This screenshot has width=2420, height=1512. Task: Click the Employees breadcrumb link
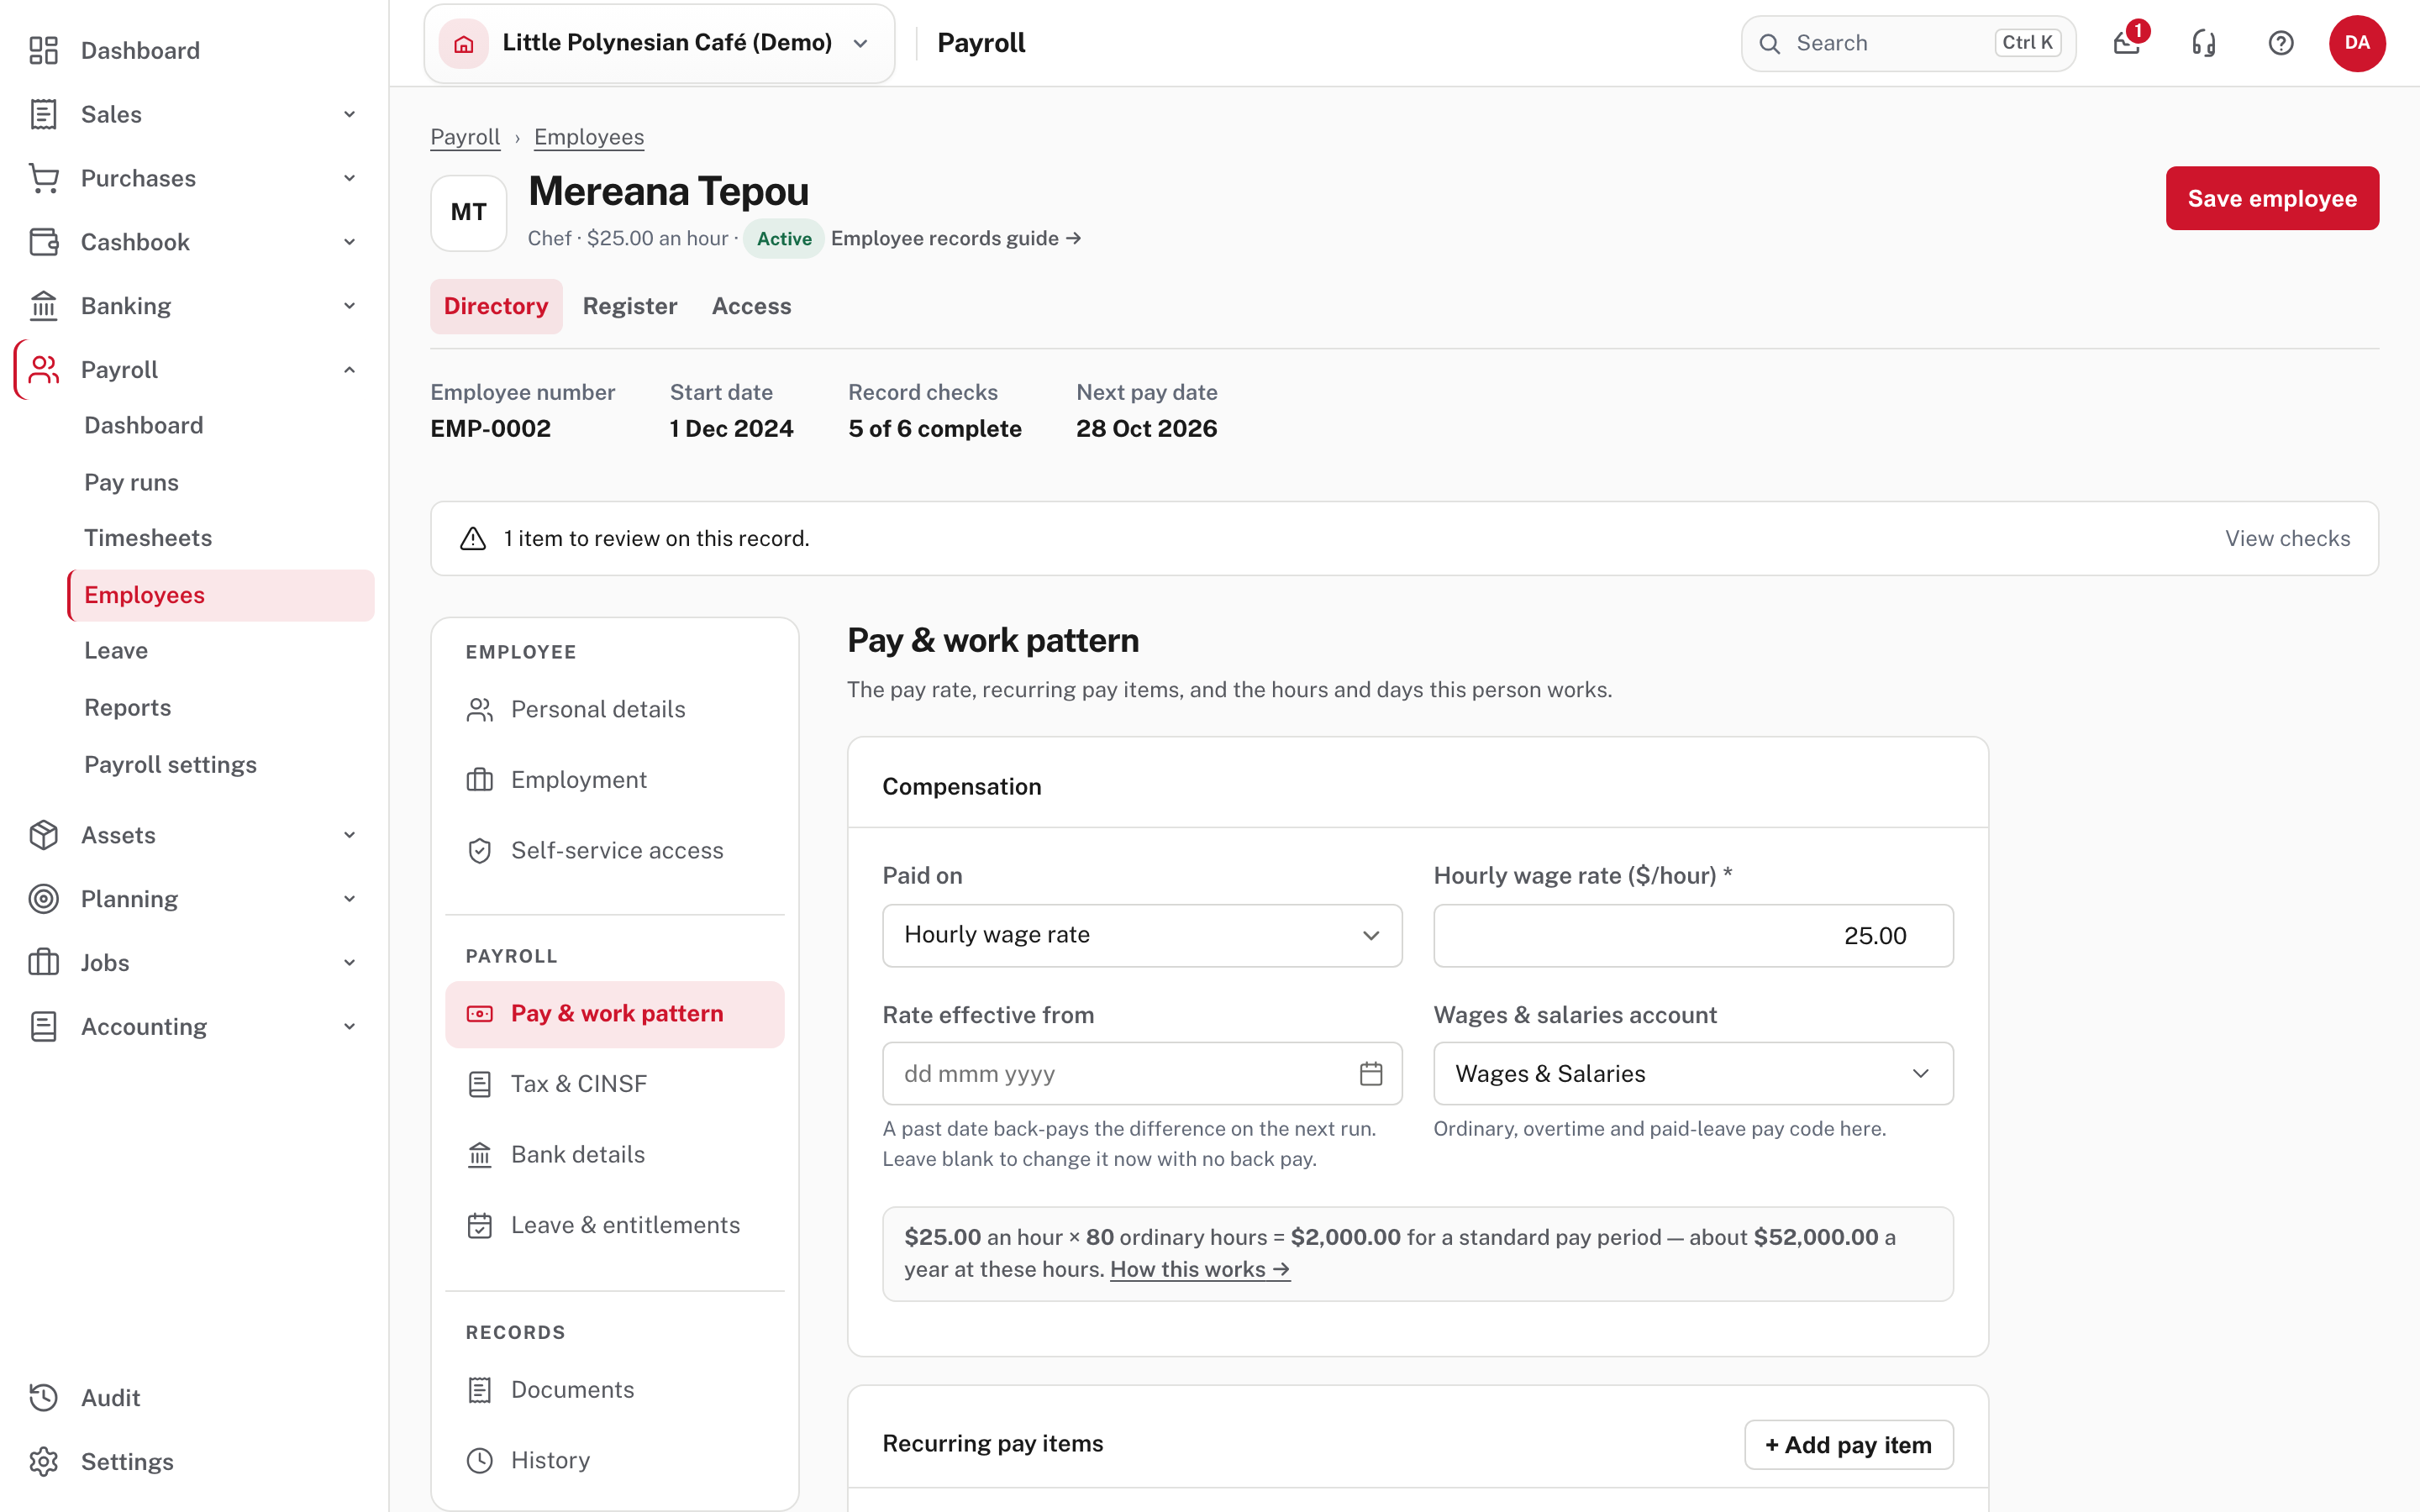tap(589, 137)
